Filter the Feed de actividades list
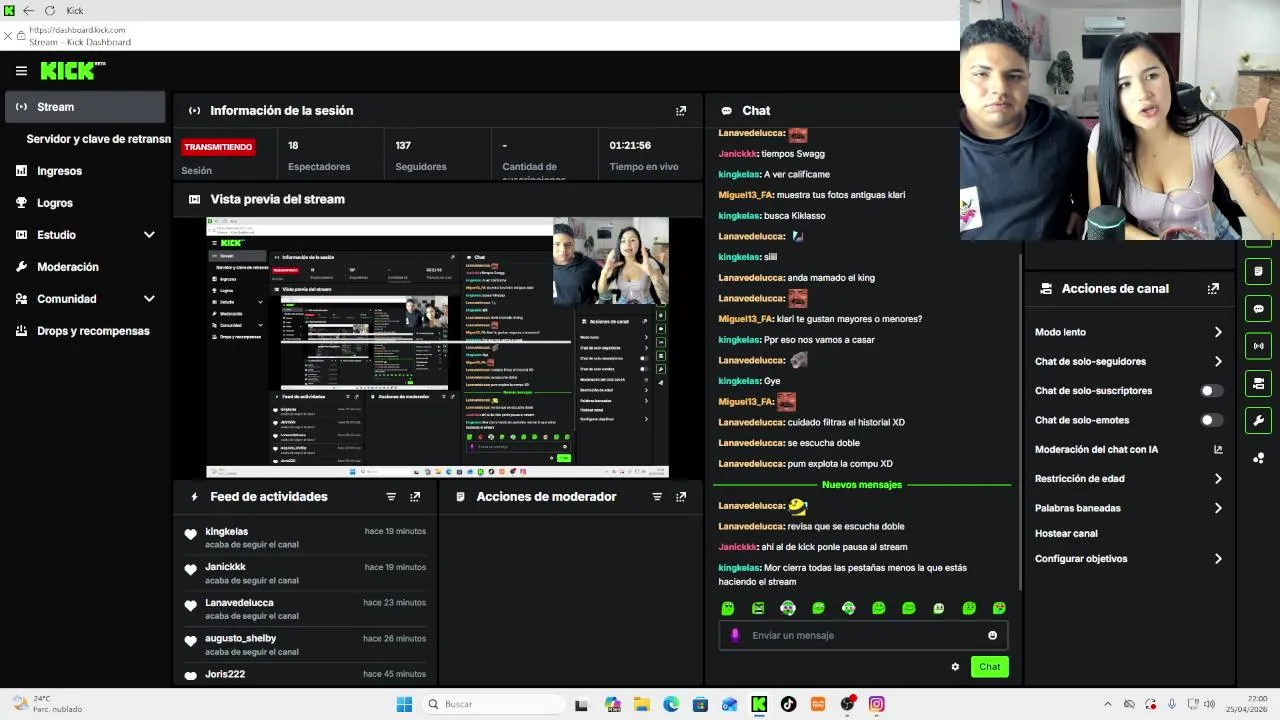The height and width of the screenshot is (720, 1280). pos(391,497)
